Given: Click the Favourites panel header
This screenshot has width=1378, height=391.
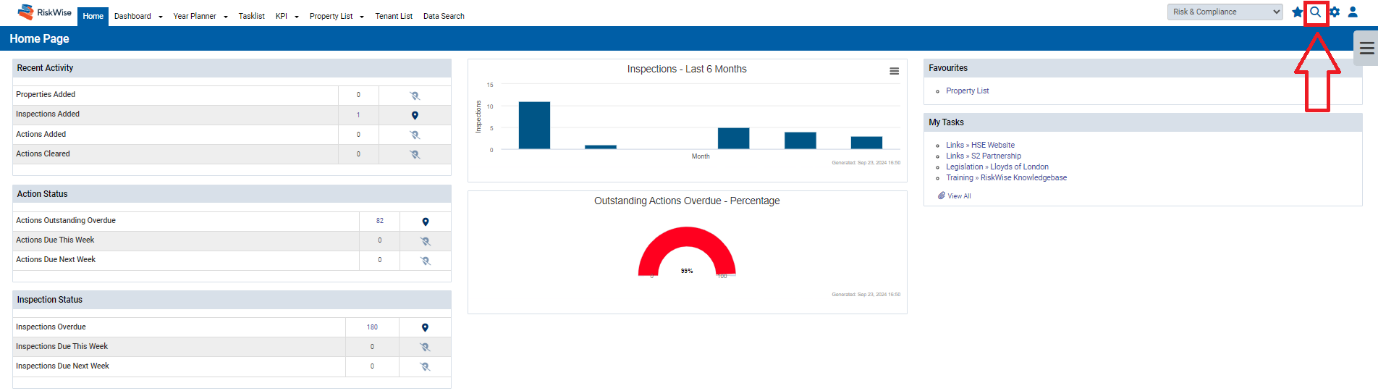Looking at the screenshot, I should [1142, 68].
